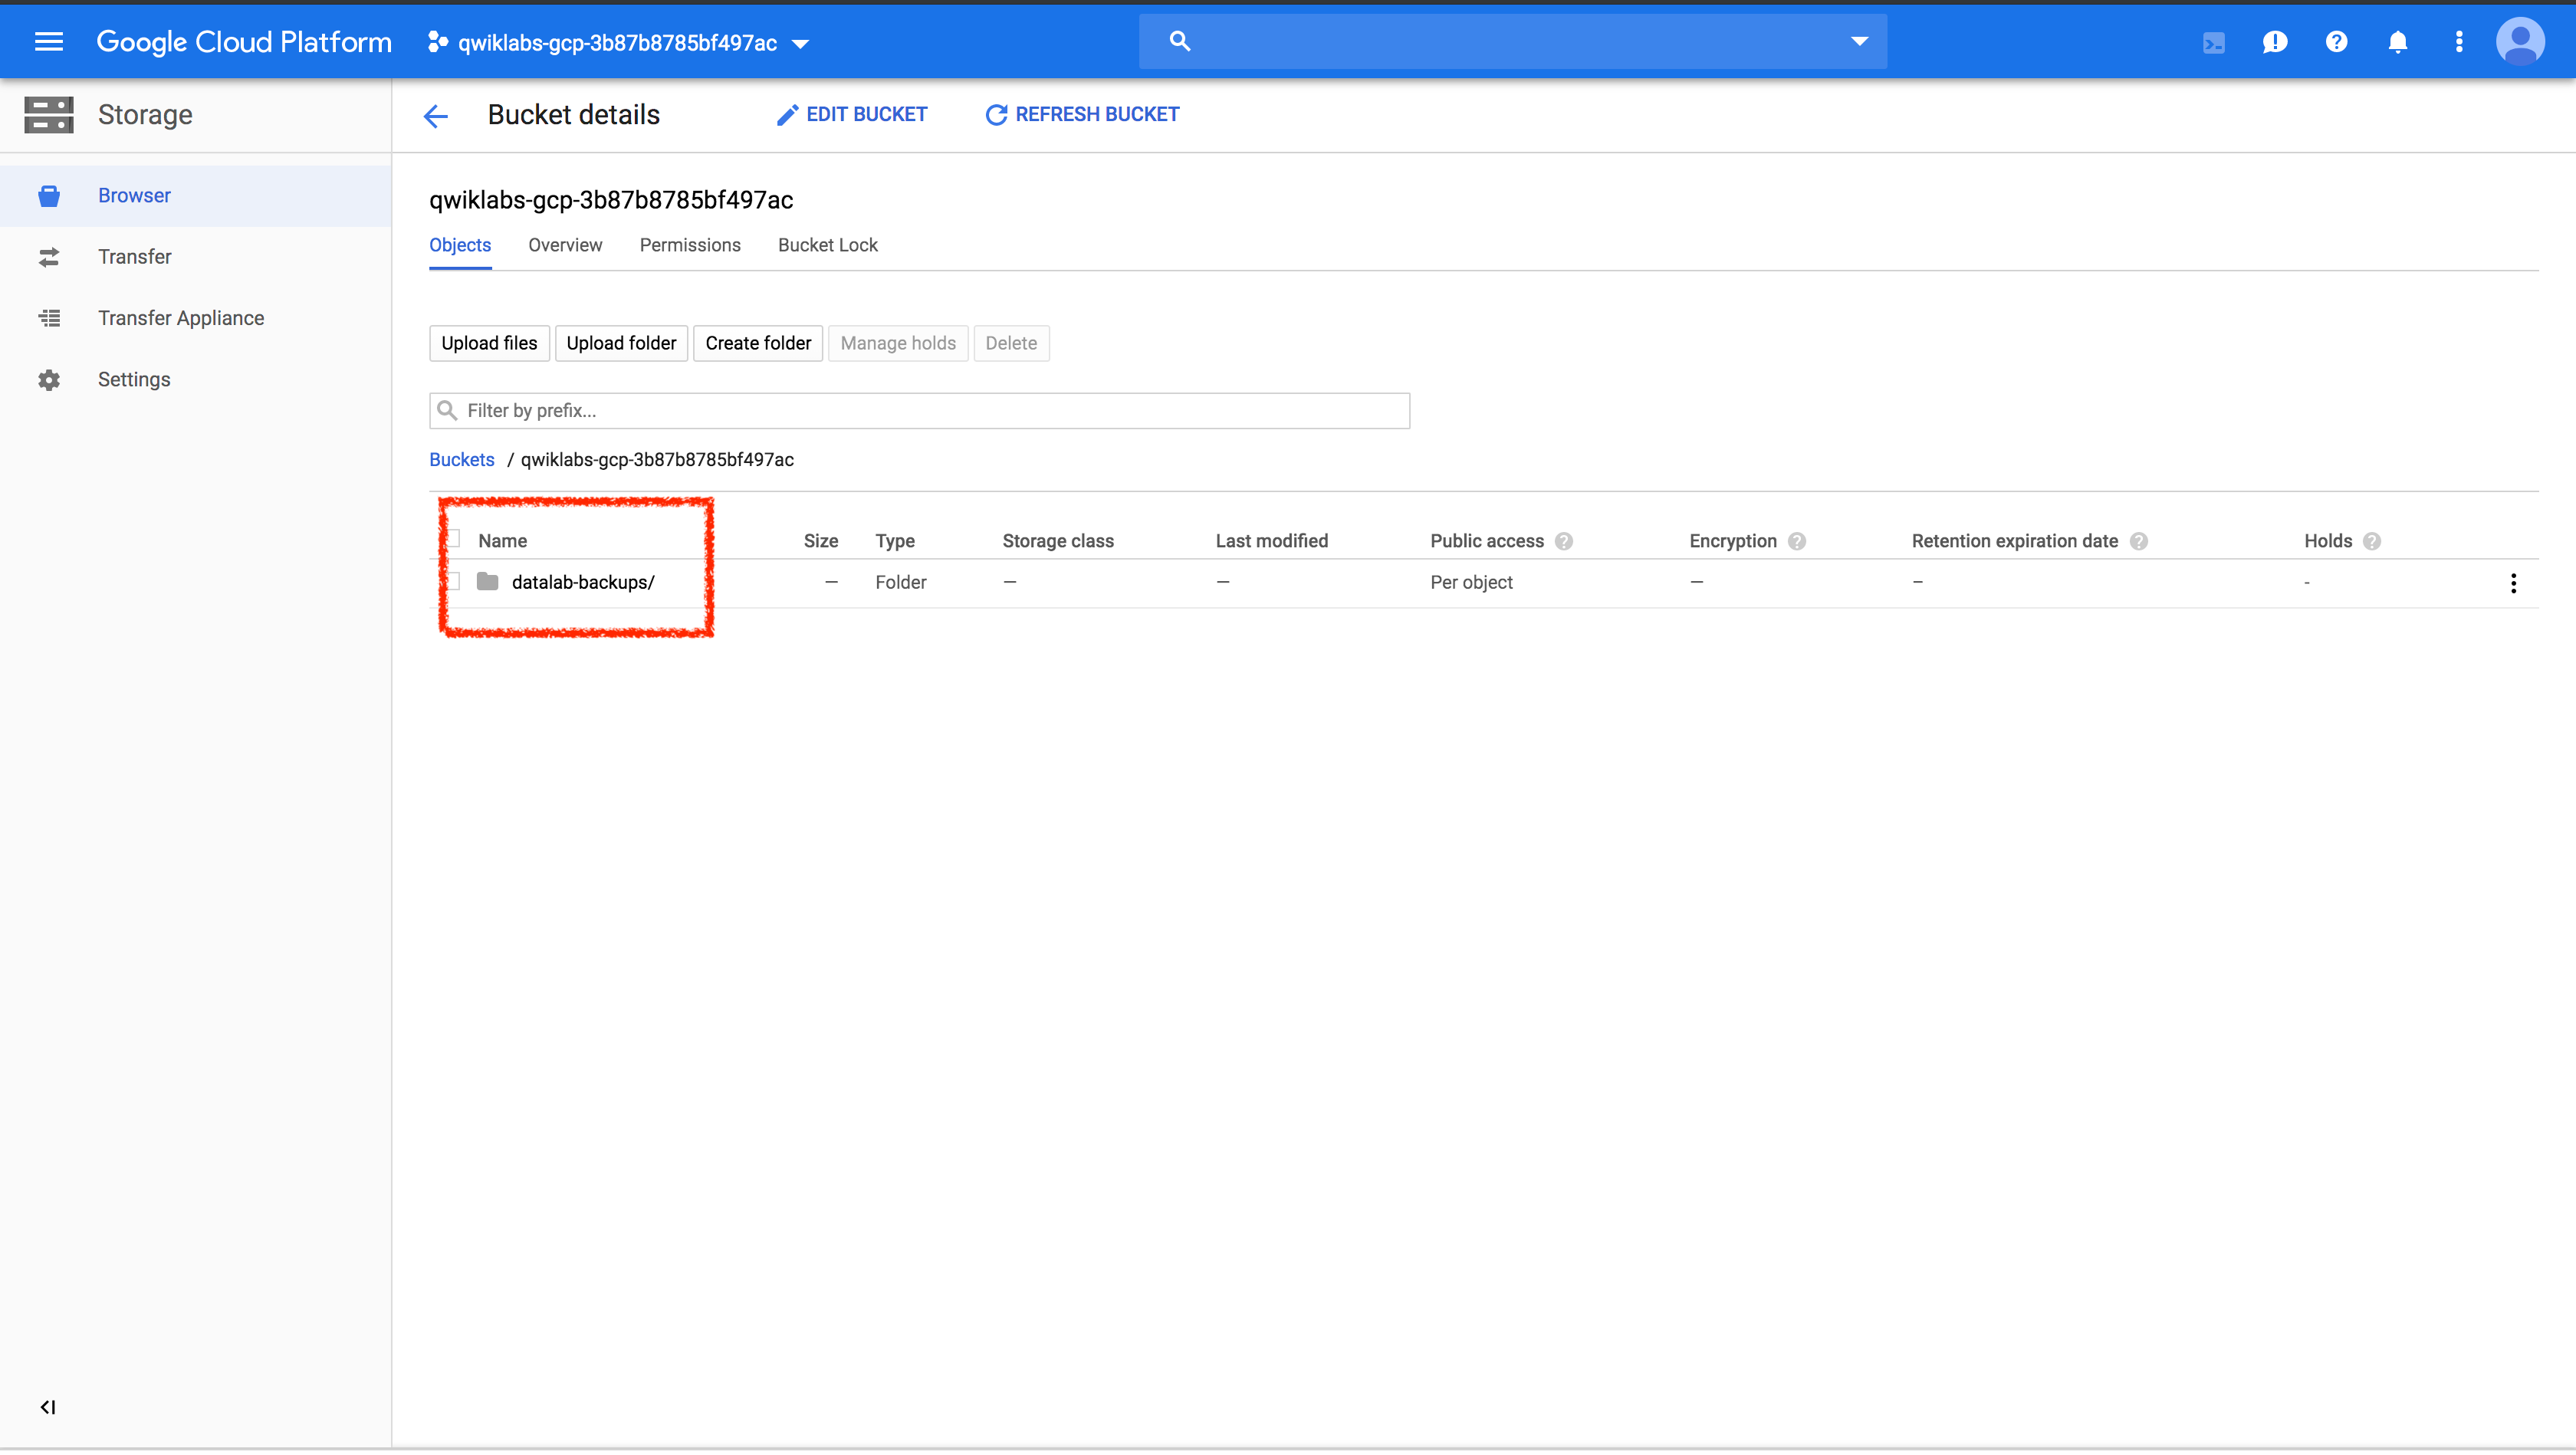Open the top bar three-dot settings menu
The width and height of the screenshot is (2576, 1455).
pyautogui.click(x=2459, y=42)
